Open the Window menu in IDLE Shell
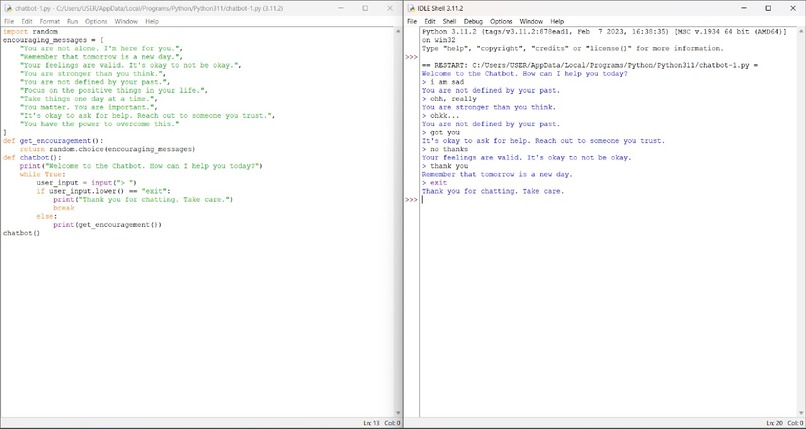 click(x=531, y=22)
